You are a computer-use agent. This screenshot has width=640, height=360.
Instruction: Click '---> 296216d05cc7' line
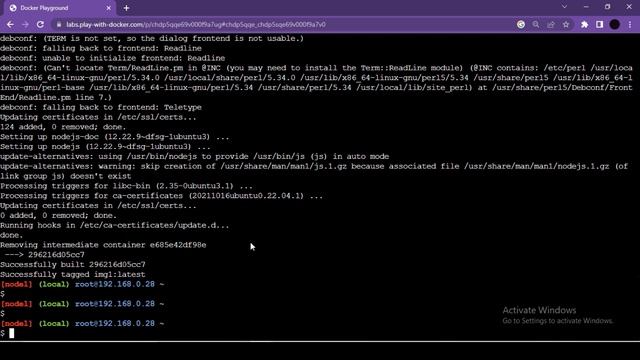[44, 255]
